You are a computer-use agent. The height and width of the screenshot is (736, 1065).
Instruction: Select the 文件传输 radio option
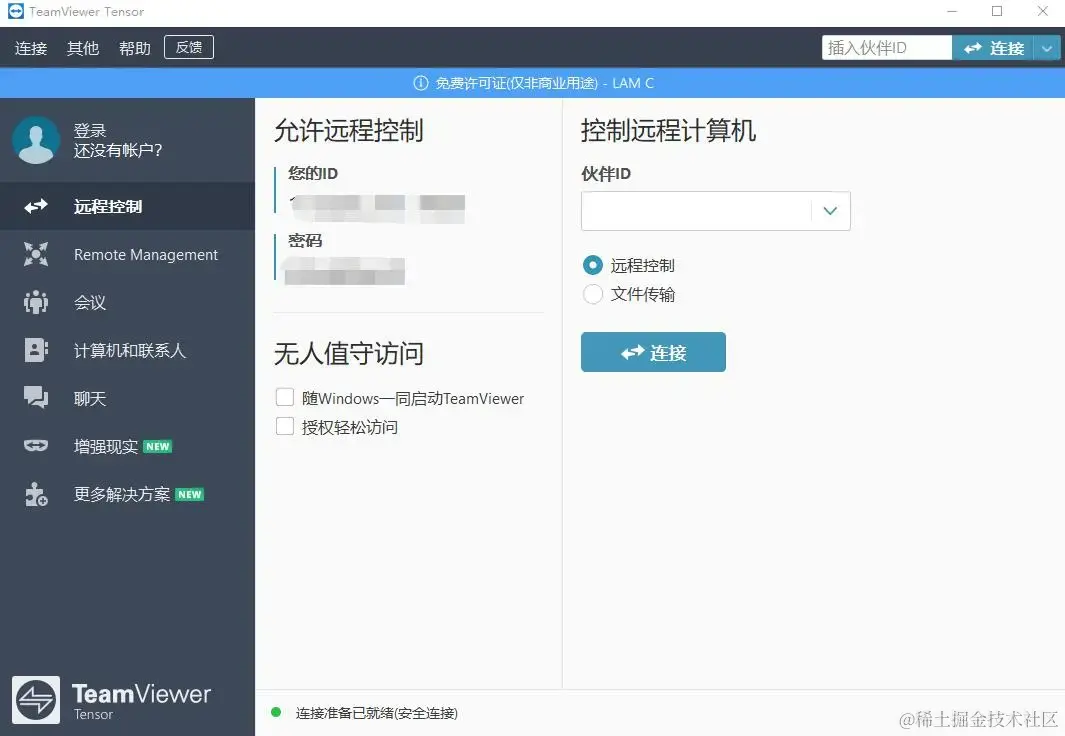click(x=592, y=294)
